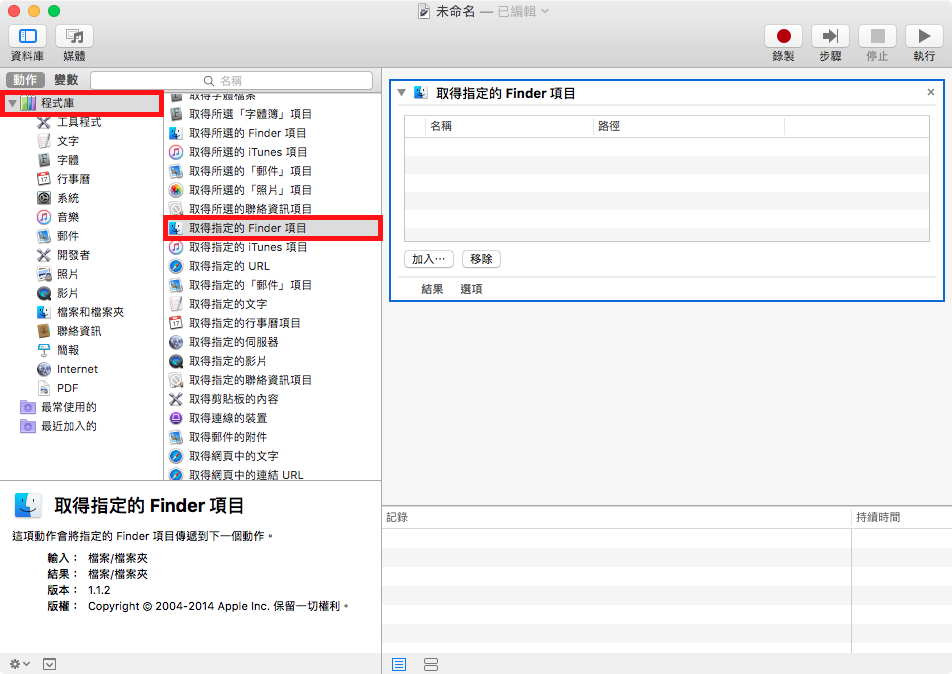Viewport: 952px width, 674px height.
Task: Select the Internet category
Action: [x=77, y=369]
